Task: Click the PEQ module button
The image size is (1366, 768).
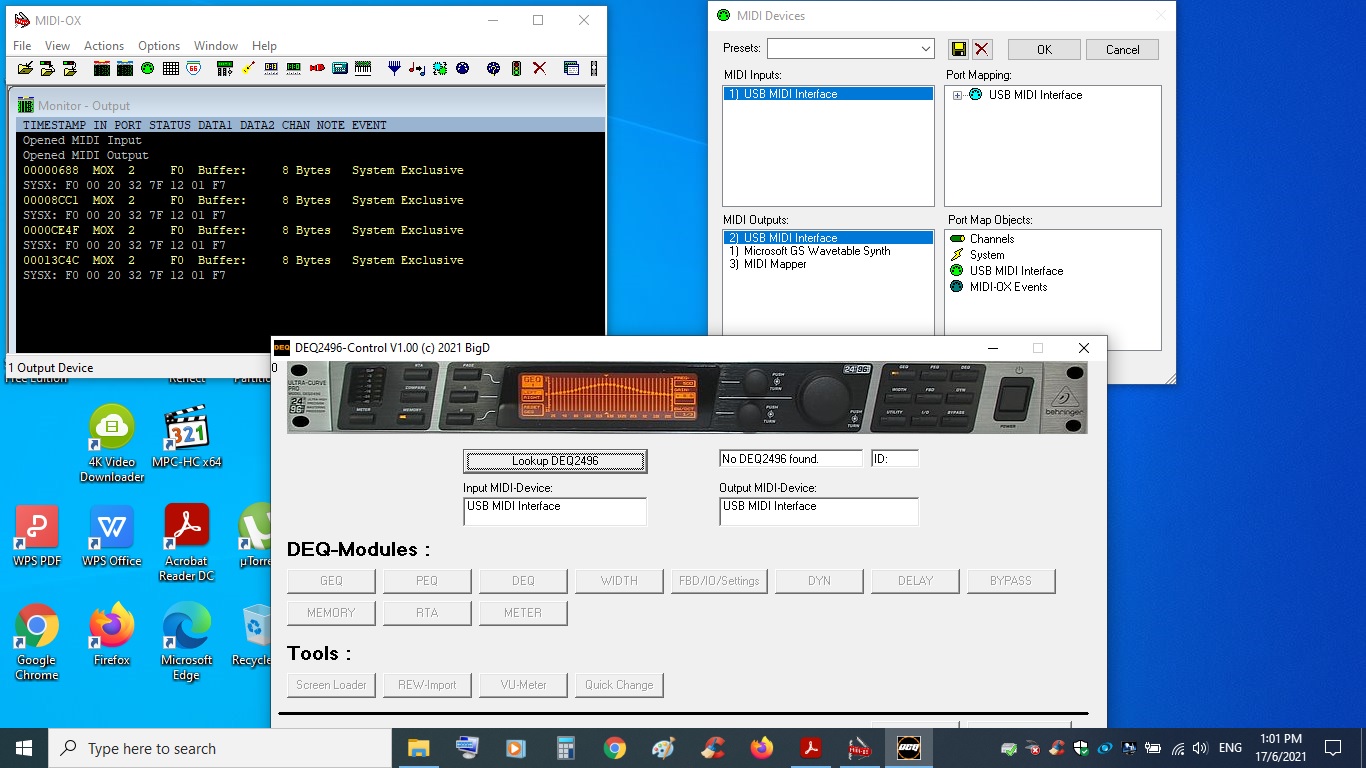Action: pos(427,581)
